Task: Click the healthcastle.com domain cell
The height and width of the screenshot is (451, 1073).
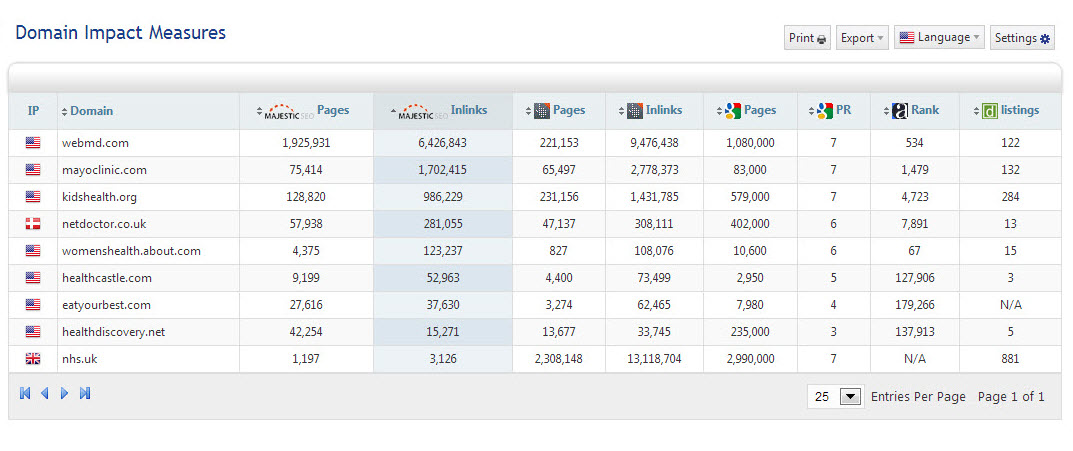Action: (148, 278)
